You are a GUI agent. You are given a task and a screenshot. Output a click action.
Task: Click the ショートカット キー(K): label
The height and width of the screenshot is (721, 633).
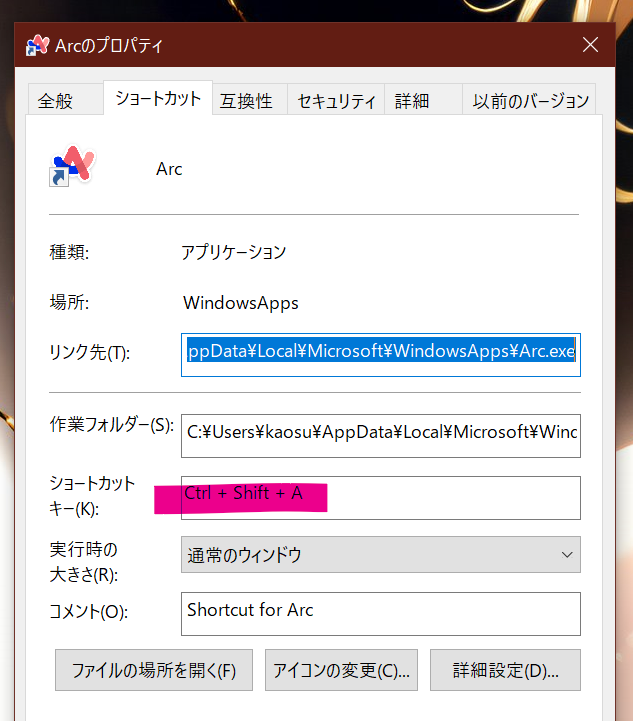click(x=92, y=496)
